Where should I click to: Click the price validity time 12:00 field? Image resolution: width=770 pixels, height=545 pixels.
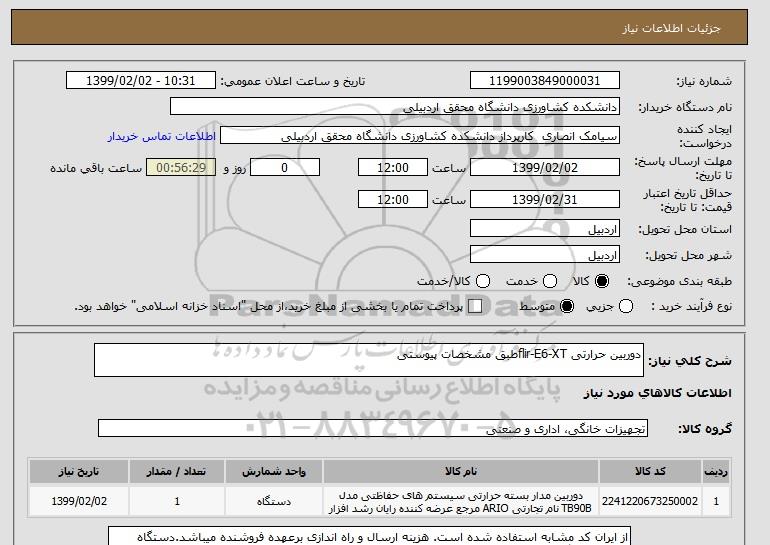393,199
